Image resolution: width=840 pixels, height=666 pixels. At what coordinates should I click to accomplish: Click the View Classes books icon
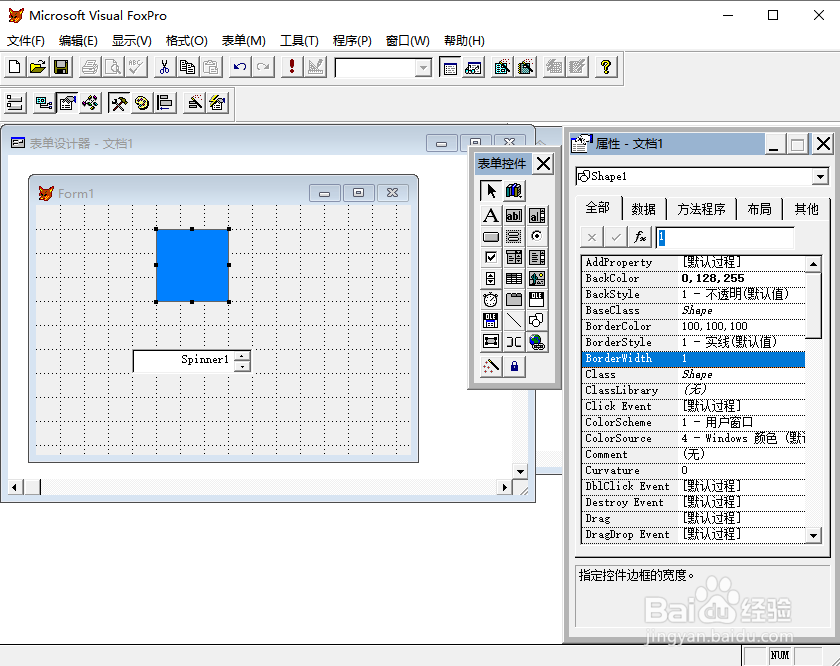point(513,191)
